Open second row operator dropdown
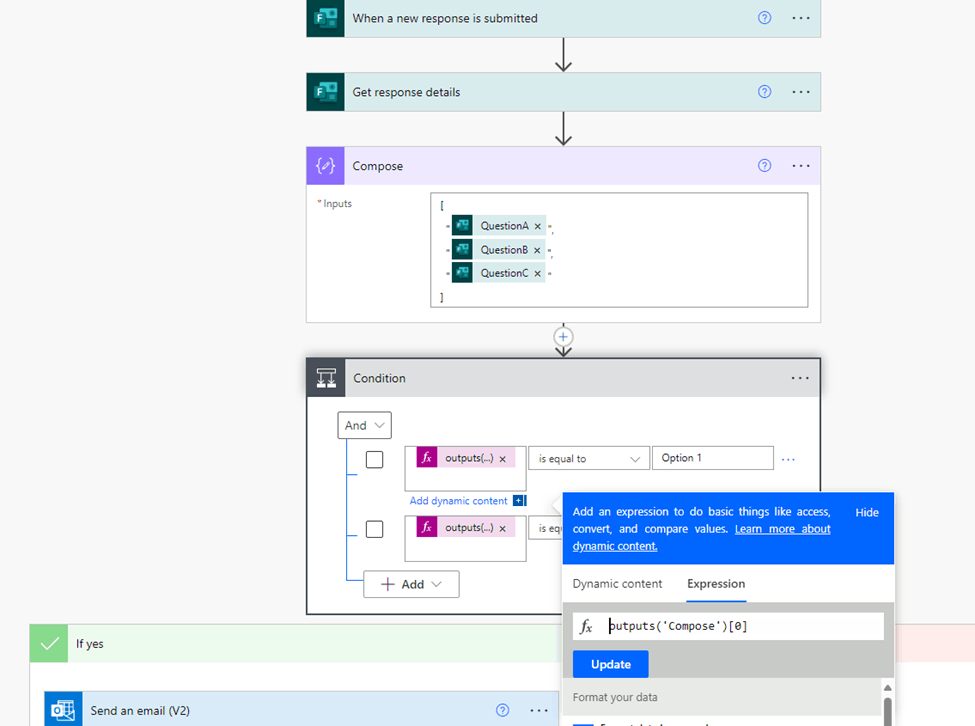Viewport: 975px width, 726px height. pos(546,528)
